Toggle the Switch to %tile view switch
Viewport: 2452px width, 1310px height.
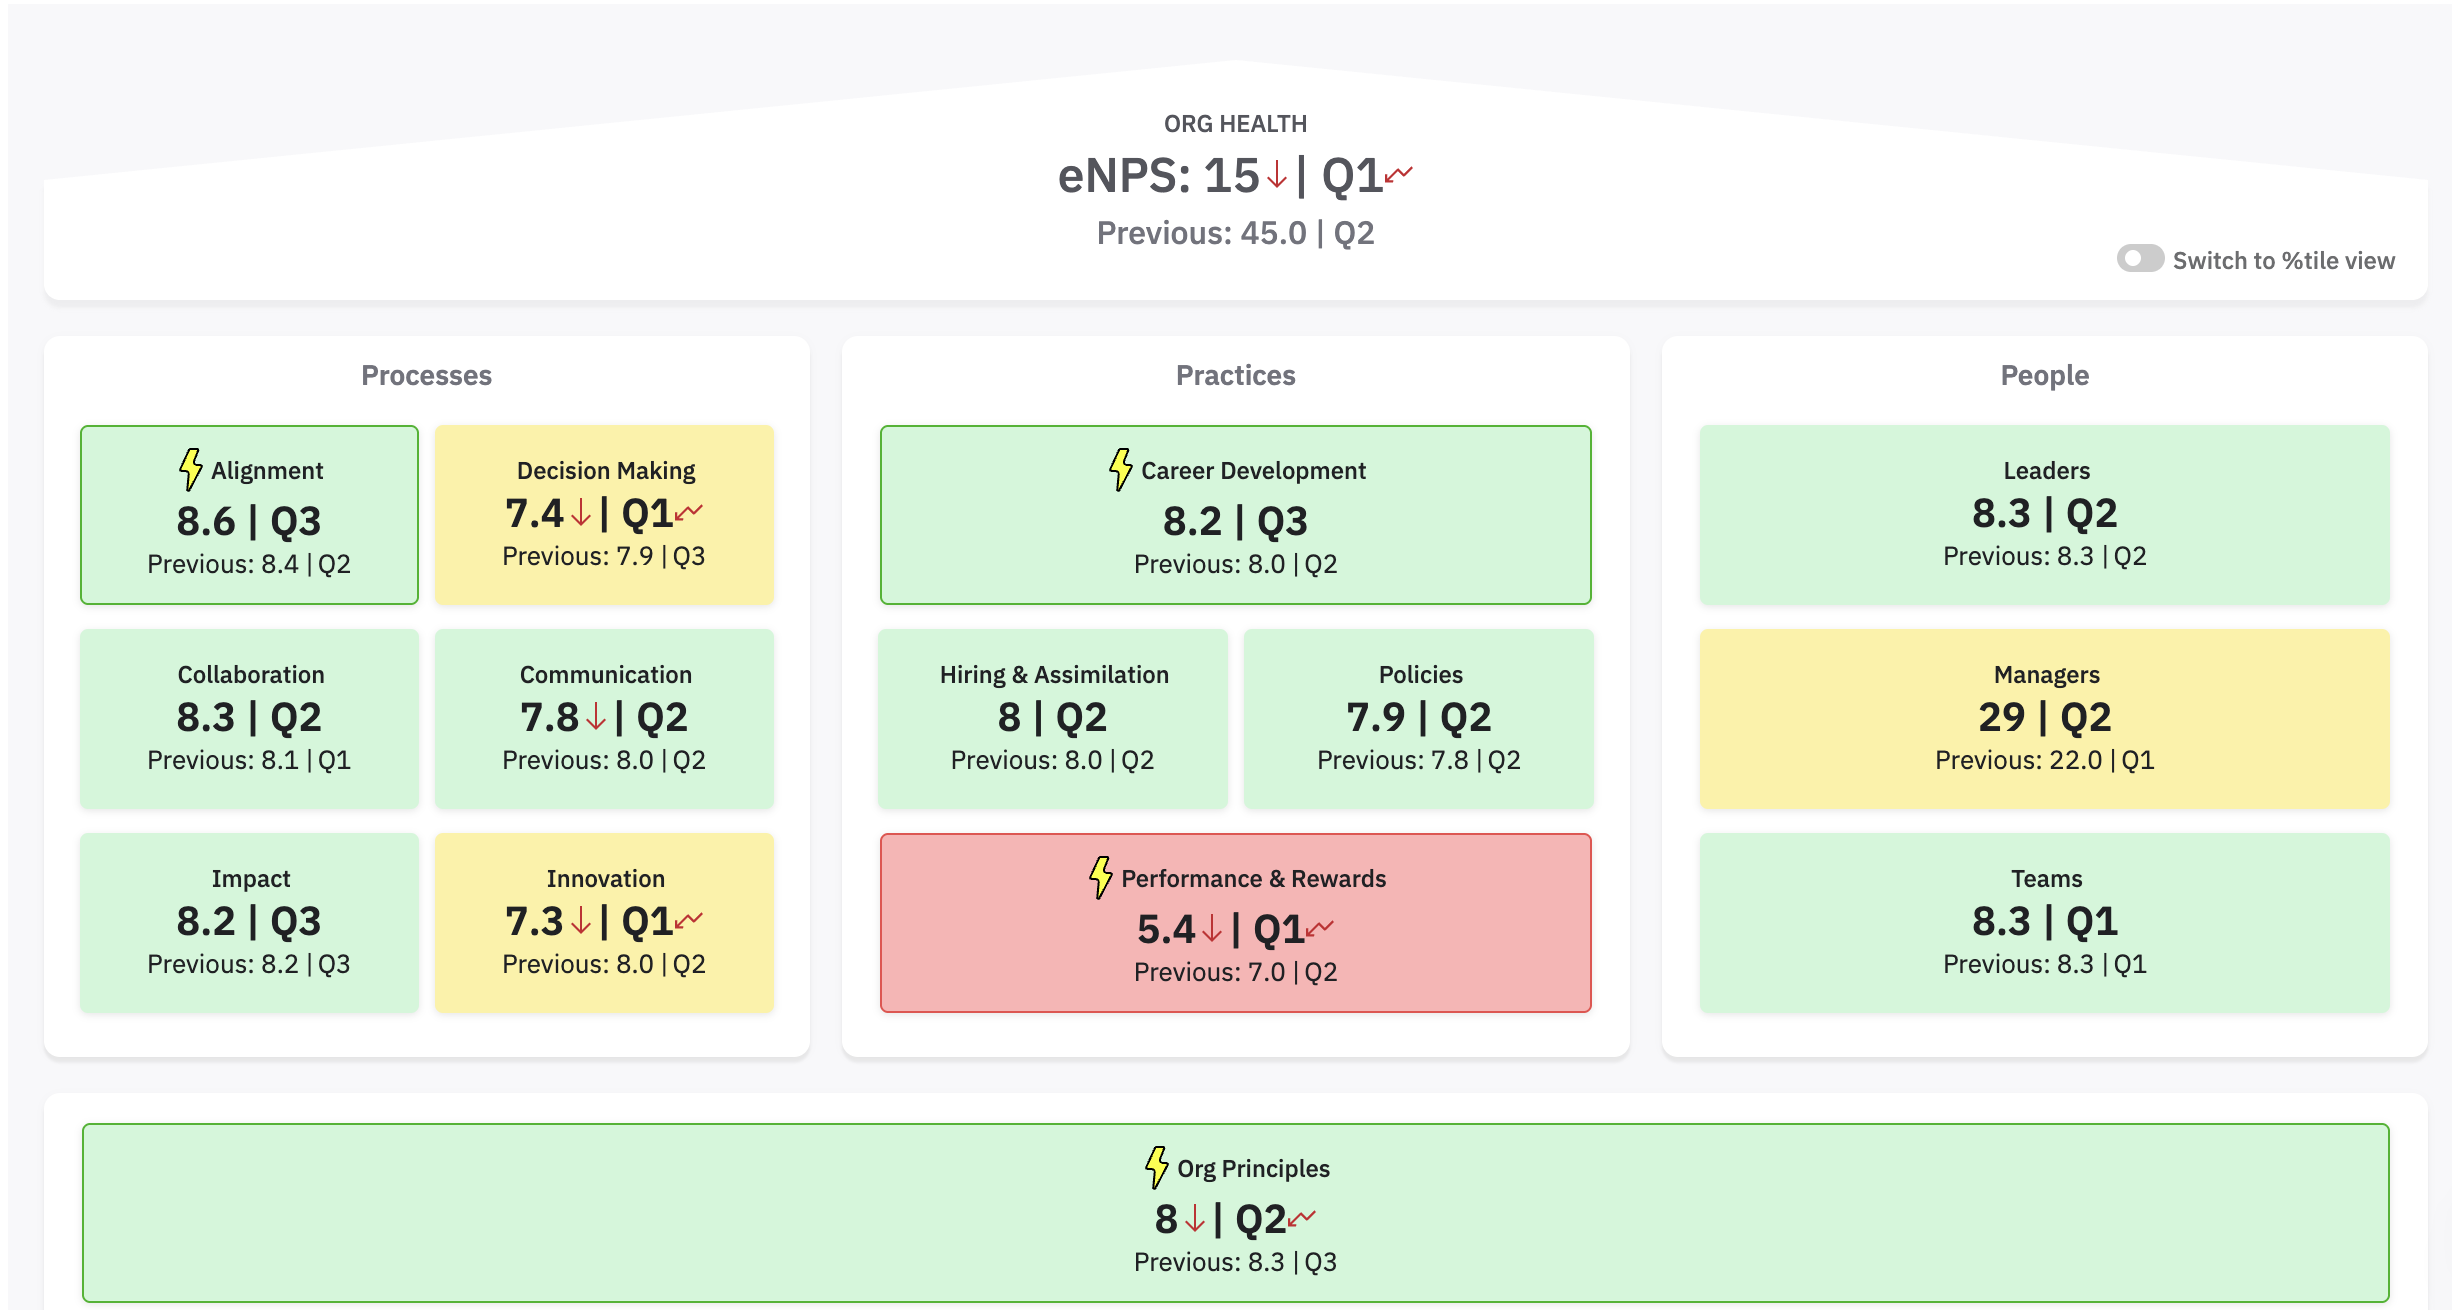tap(2139, 259)
